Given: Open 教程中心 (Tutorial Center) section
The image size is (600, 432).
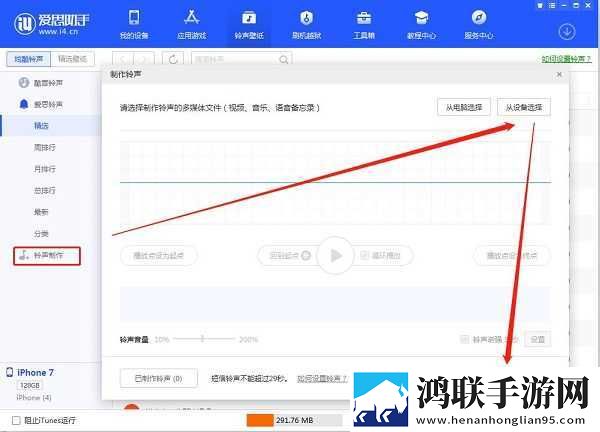Looking at the screenshot, I should [421, 25].
